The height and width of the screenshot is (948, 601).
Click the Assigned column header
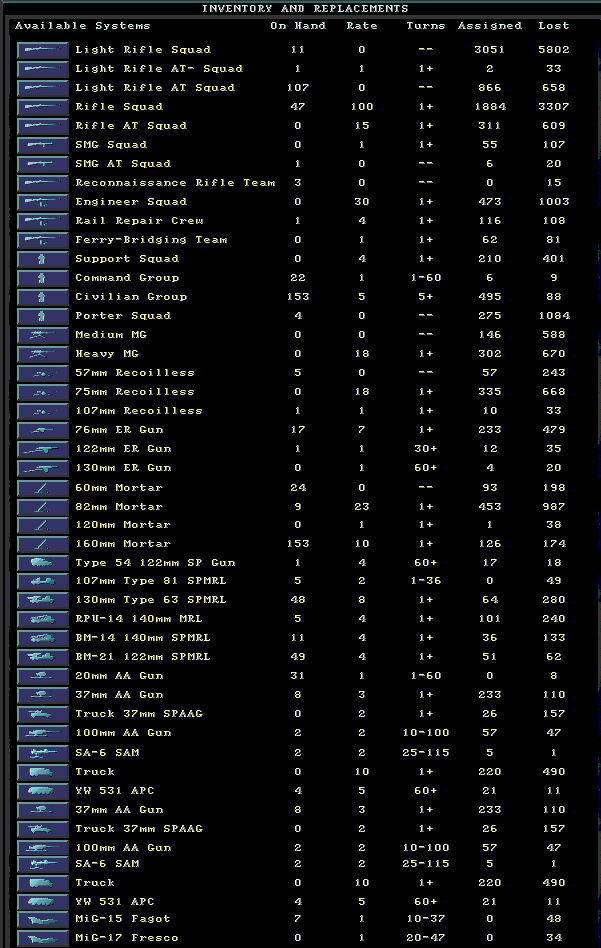tap(489, 26)
